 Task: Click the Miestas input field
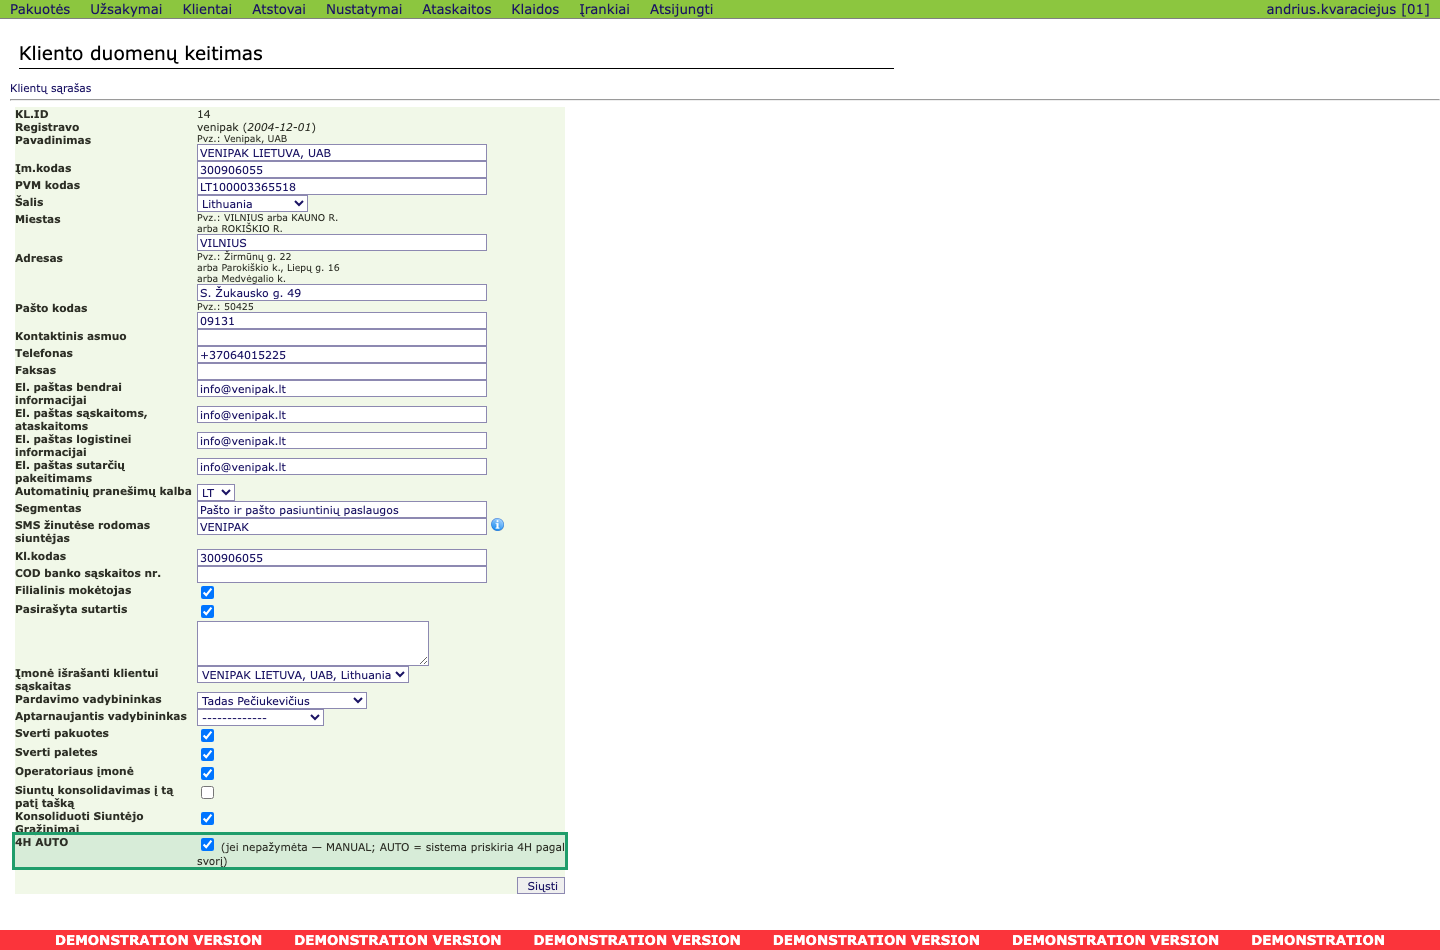tap(342, 243)
